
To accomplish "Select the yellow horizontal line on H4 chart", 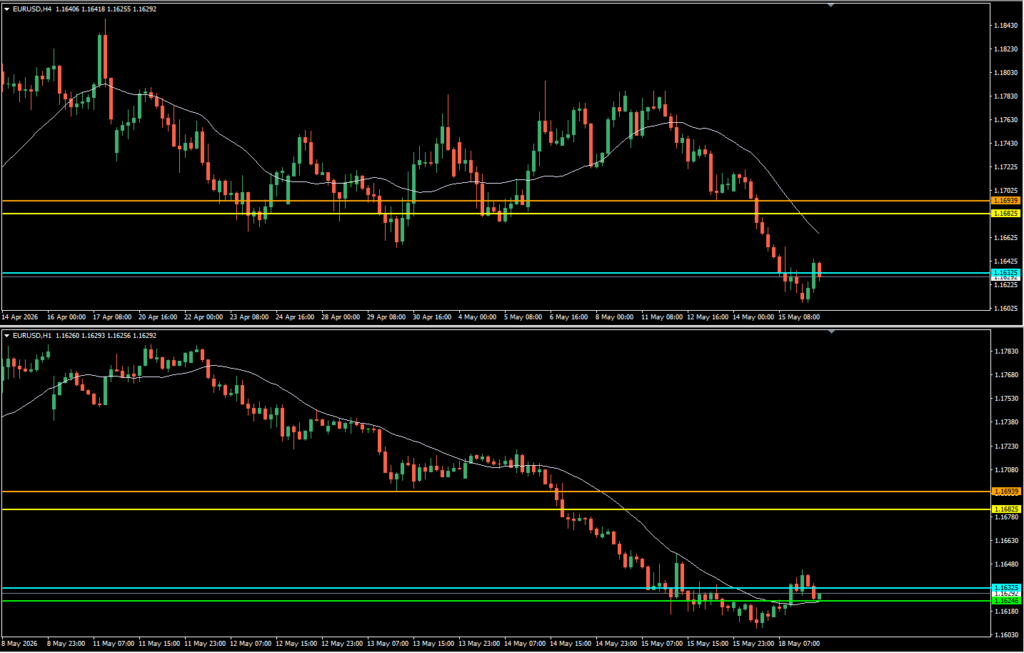I will [x=496, y=214].
